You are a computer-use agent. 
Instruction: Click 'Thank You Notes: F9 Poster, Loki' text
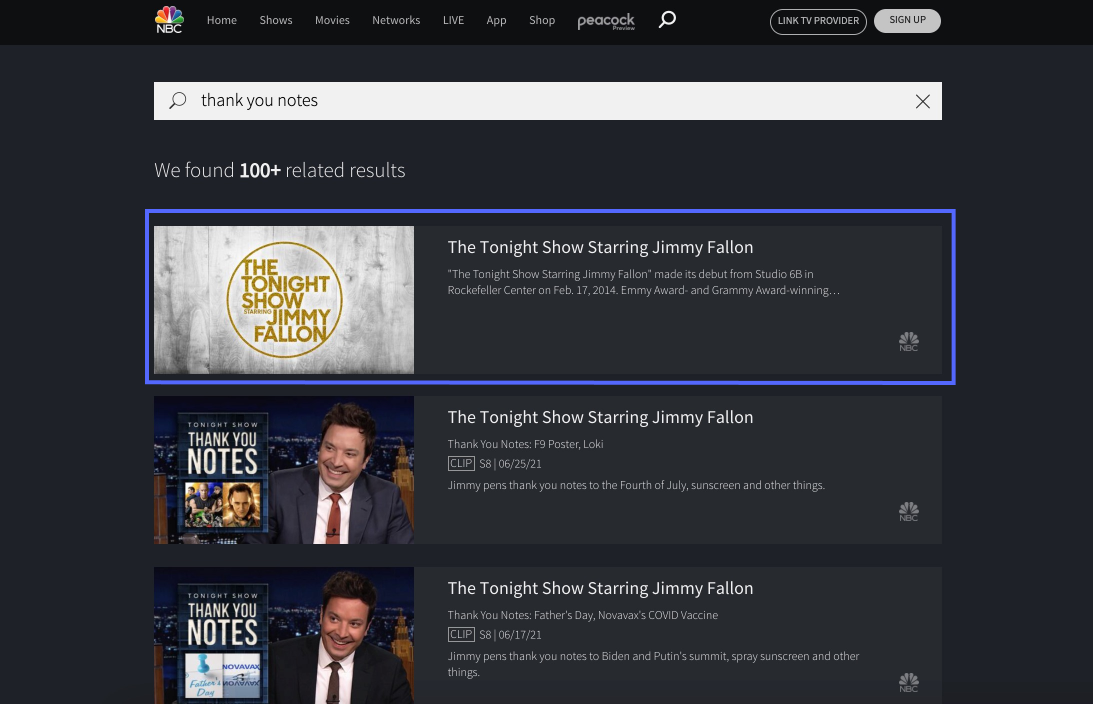526,444
